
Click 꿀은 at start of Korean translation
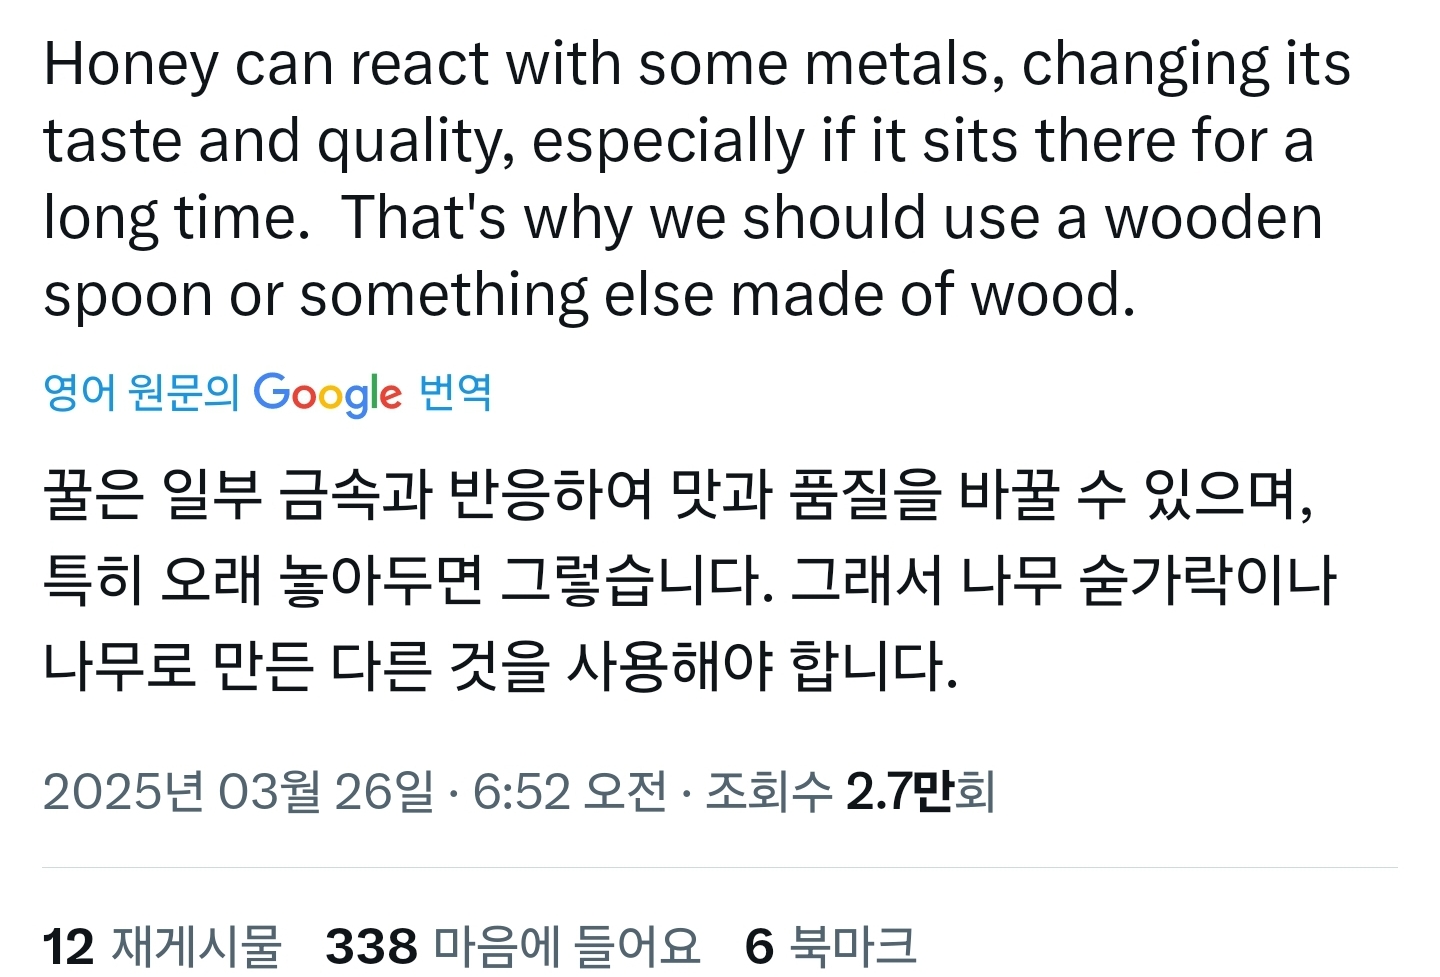(x=93, y=494)
